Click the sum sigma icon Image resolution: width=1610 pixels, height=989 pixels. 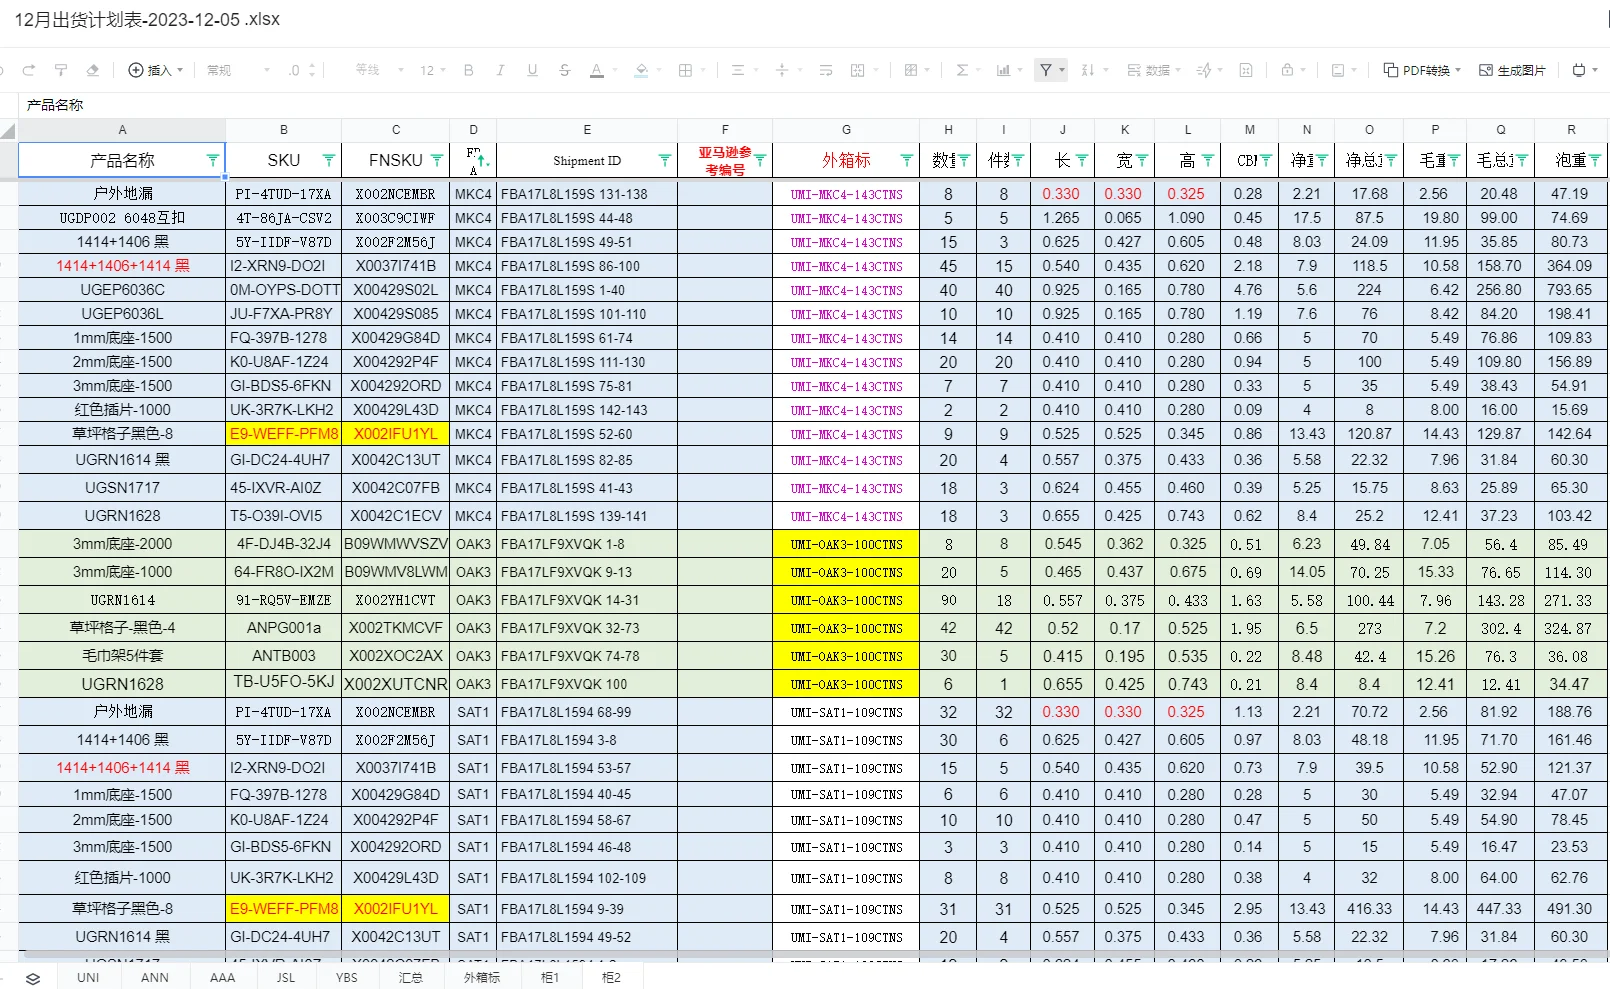[962, 70]
